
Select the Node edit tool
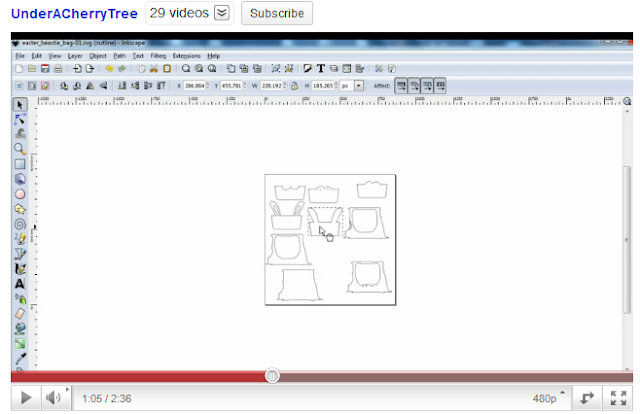click(20, 119)
